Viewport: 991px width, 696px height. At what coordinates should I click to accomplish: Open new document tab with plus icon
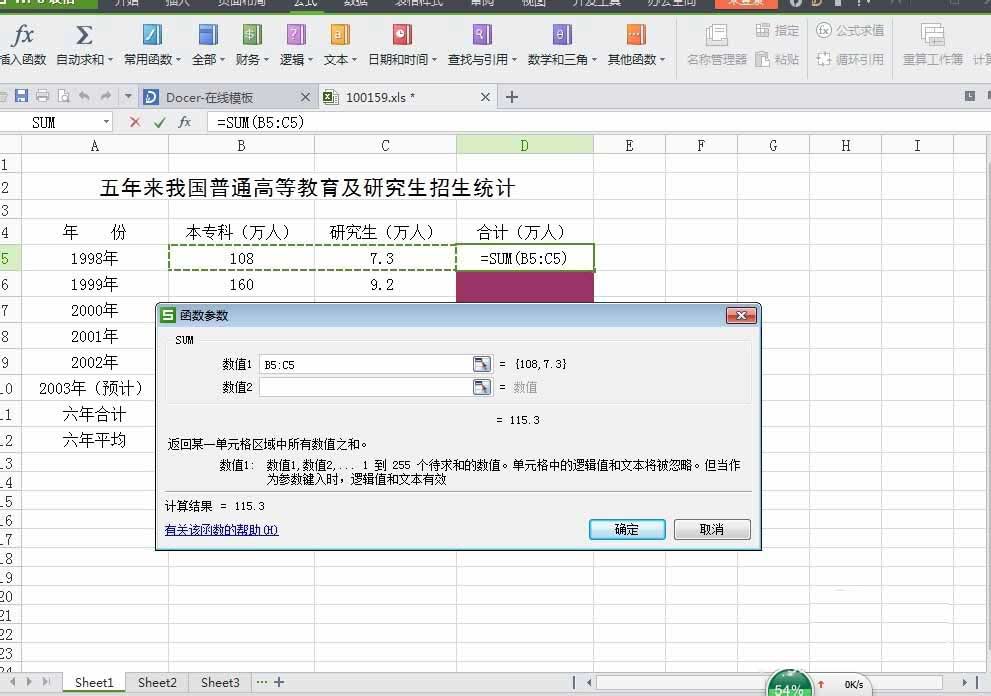512,97
